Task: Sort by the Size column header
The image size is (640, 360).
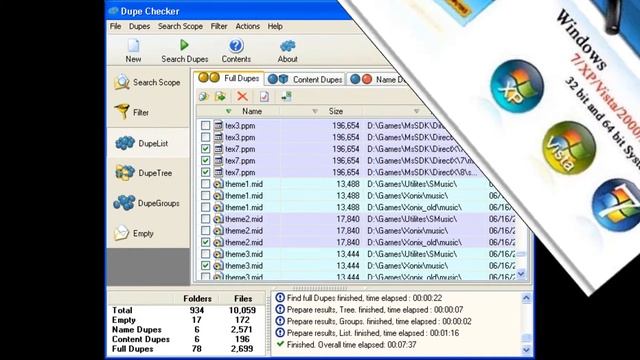Action: [336, 111]
